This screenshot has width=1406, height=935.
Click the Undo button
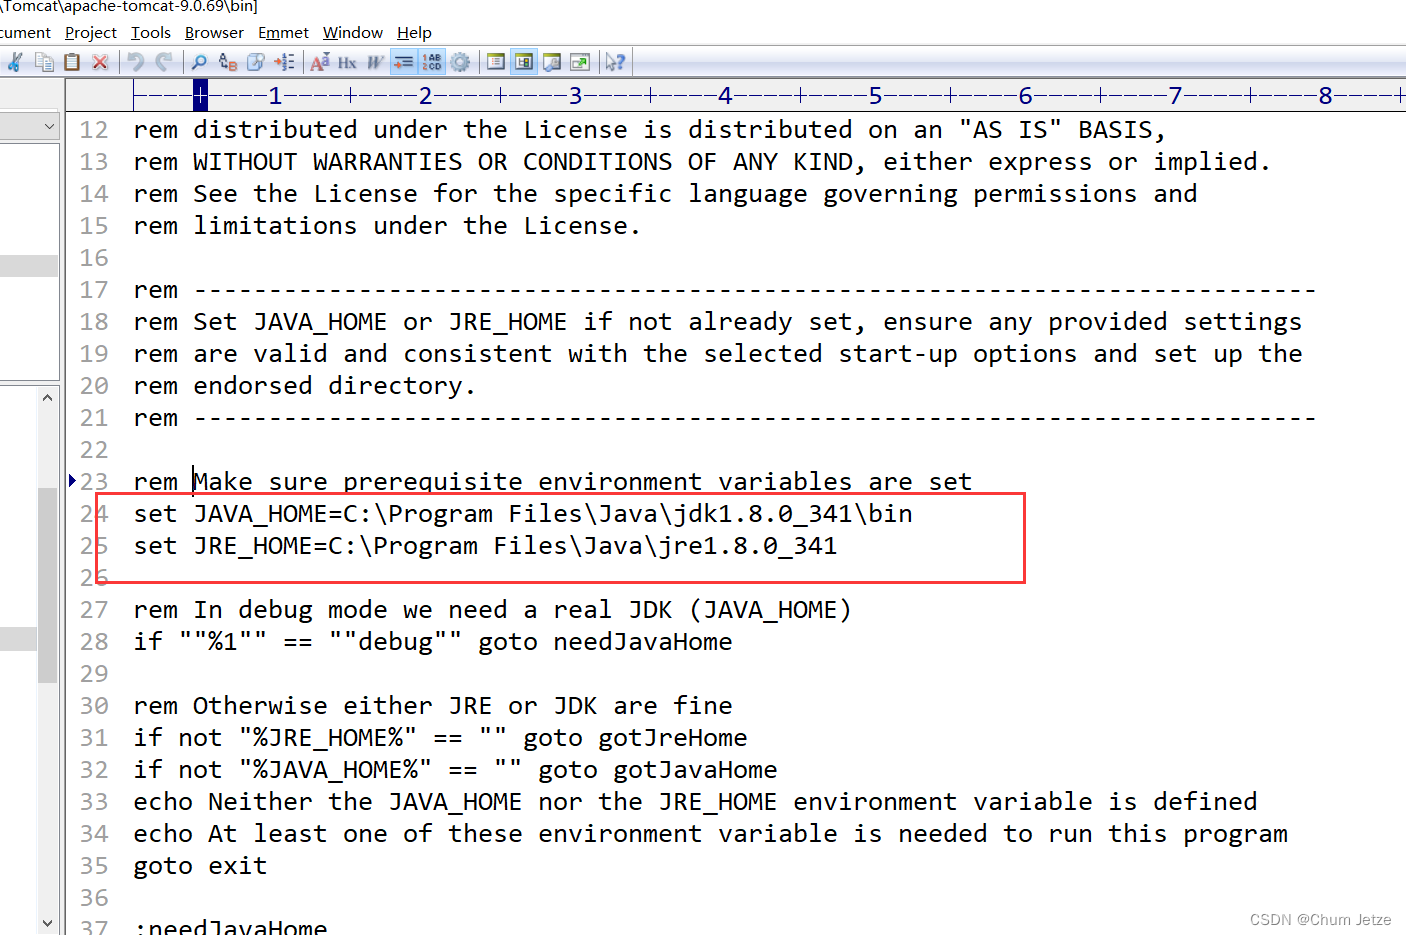click(135, 61)
